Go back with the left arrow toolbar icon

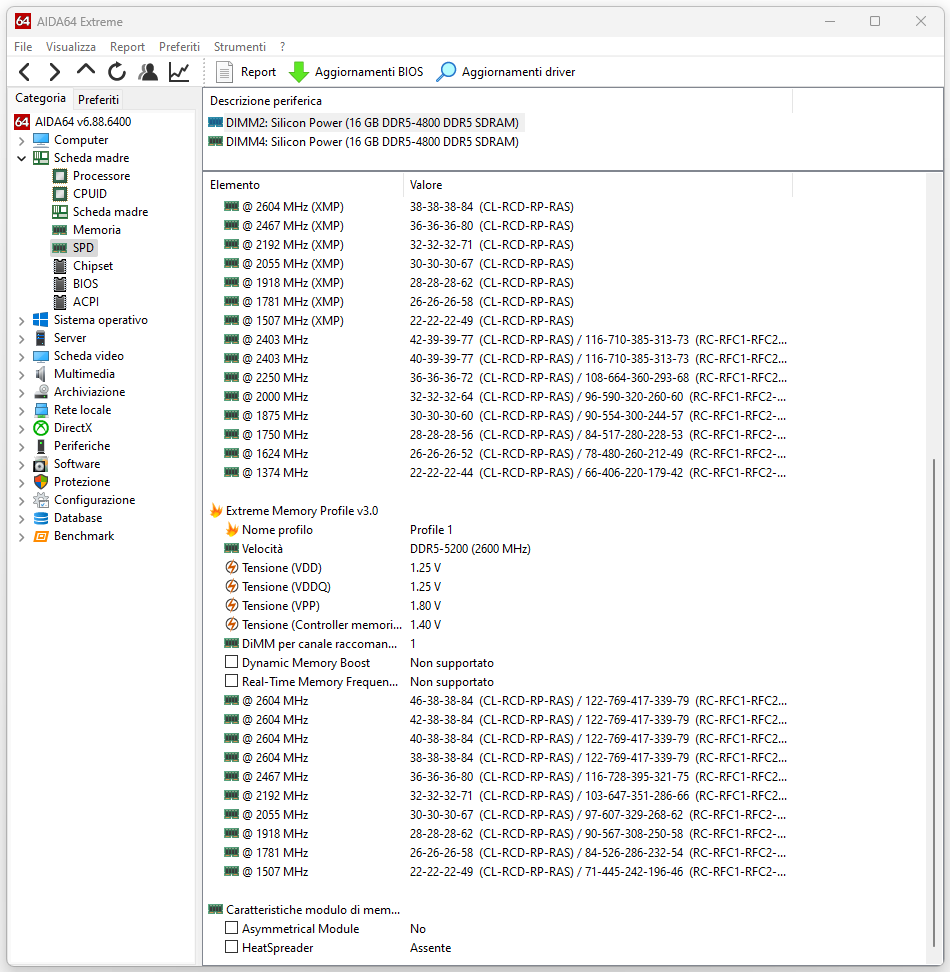tap(25, 72)
